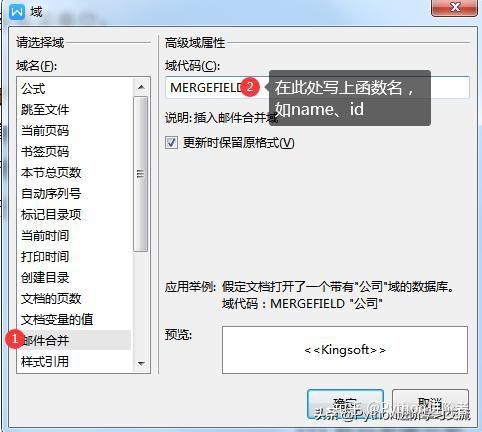The height and width of the screenshot is (432, 482).
Task: Click the field list scrollbar thumb
Action: [141, 174]
